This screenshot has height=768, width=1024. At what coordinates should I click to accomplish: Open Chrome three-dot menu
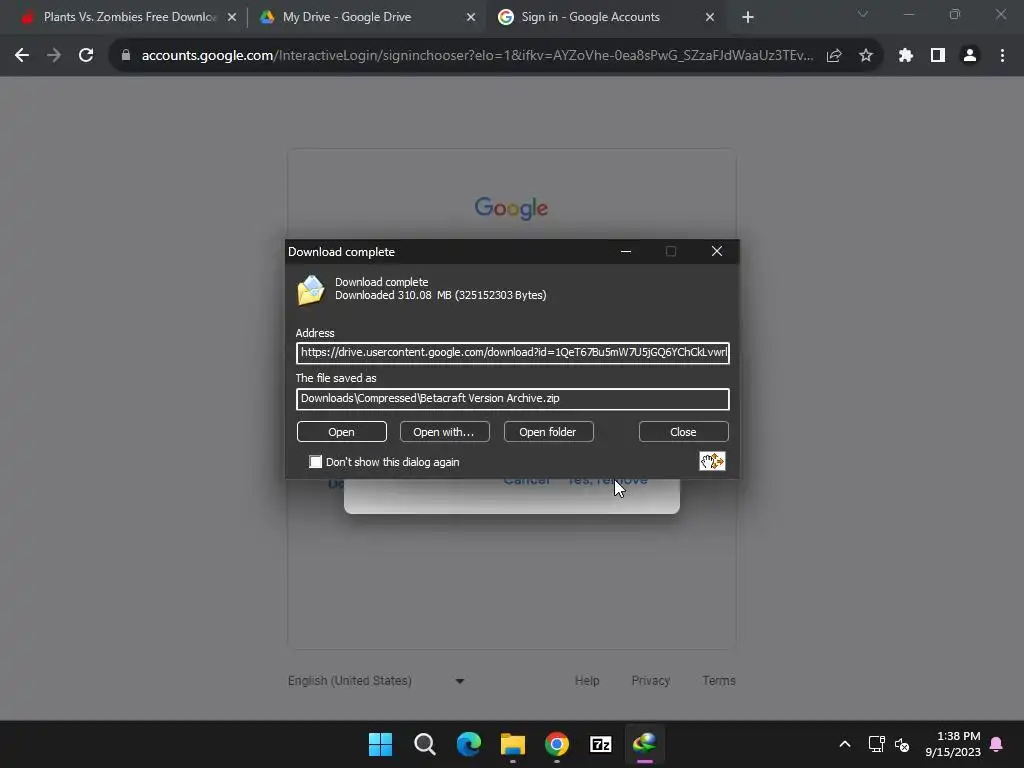click(x=1002, y=56)
